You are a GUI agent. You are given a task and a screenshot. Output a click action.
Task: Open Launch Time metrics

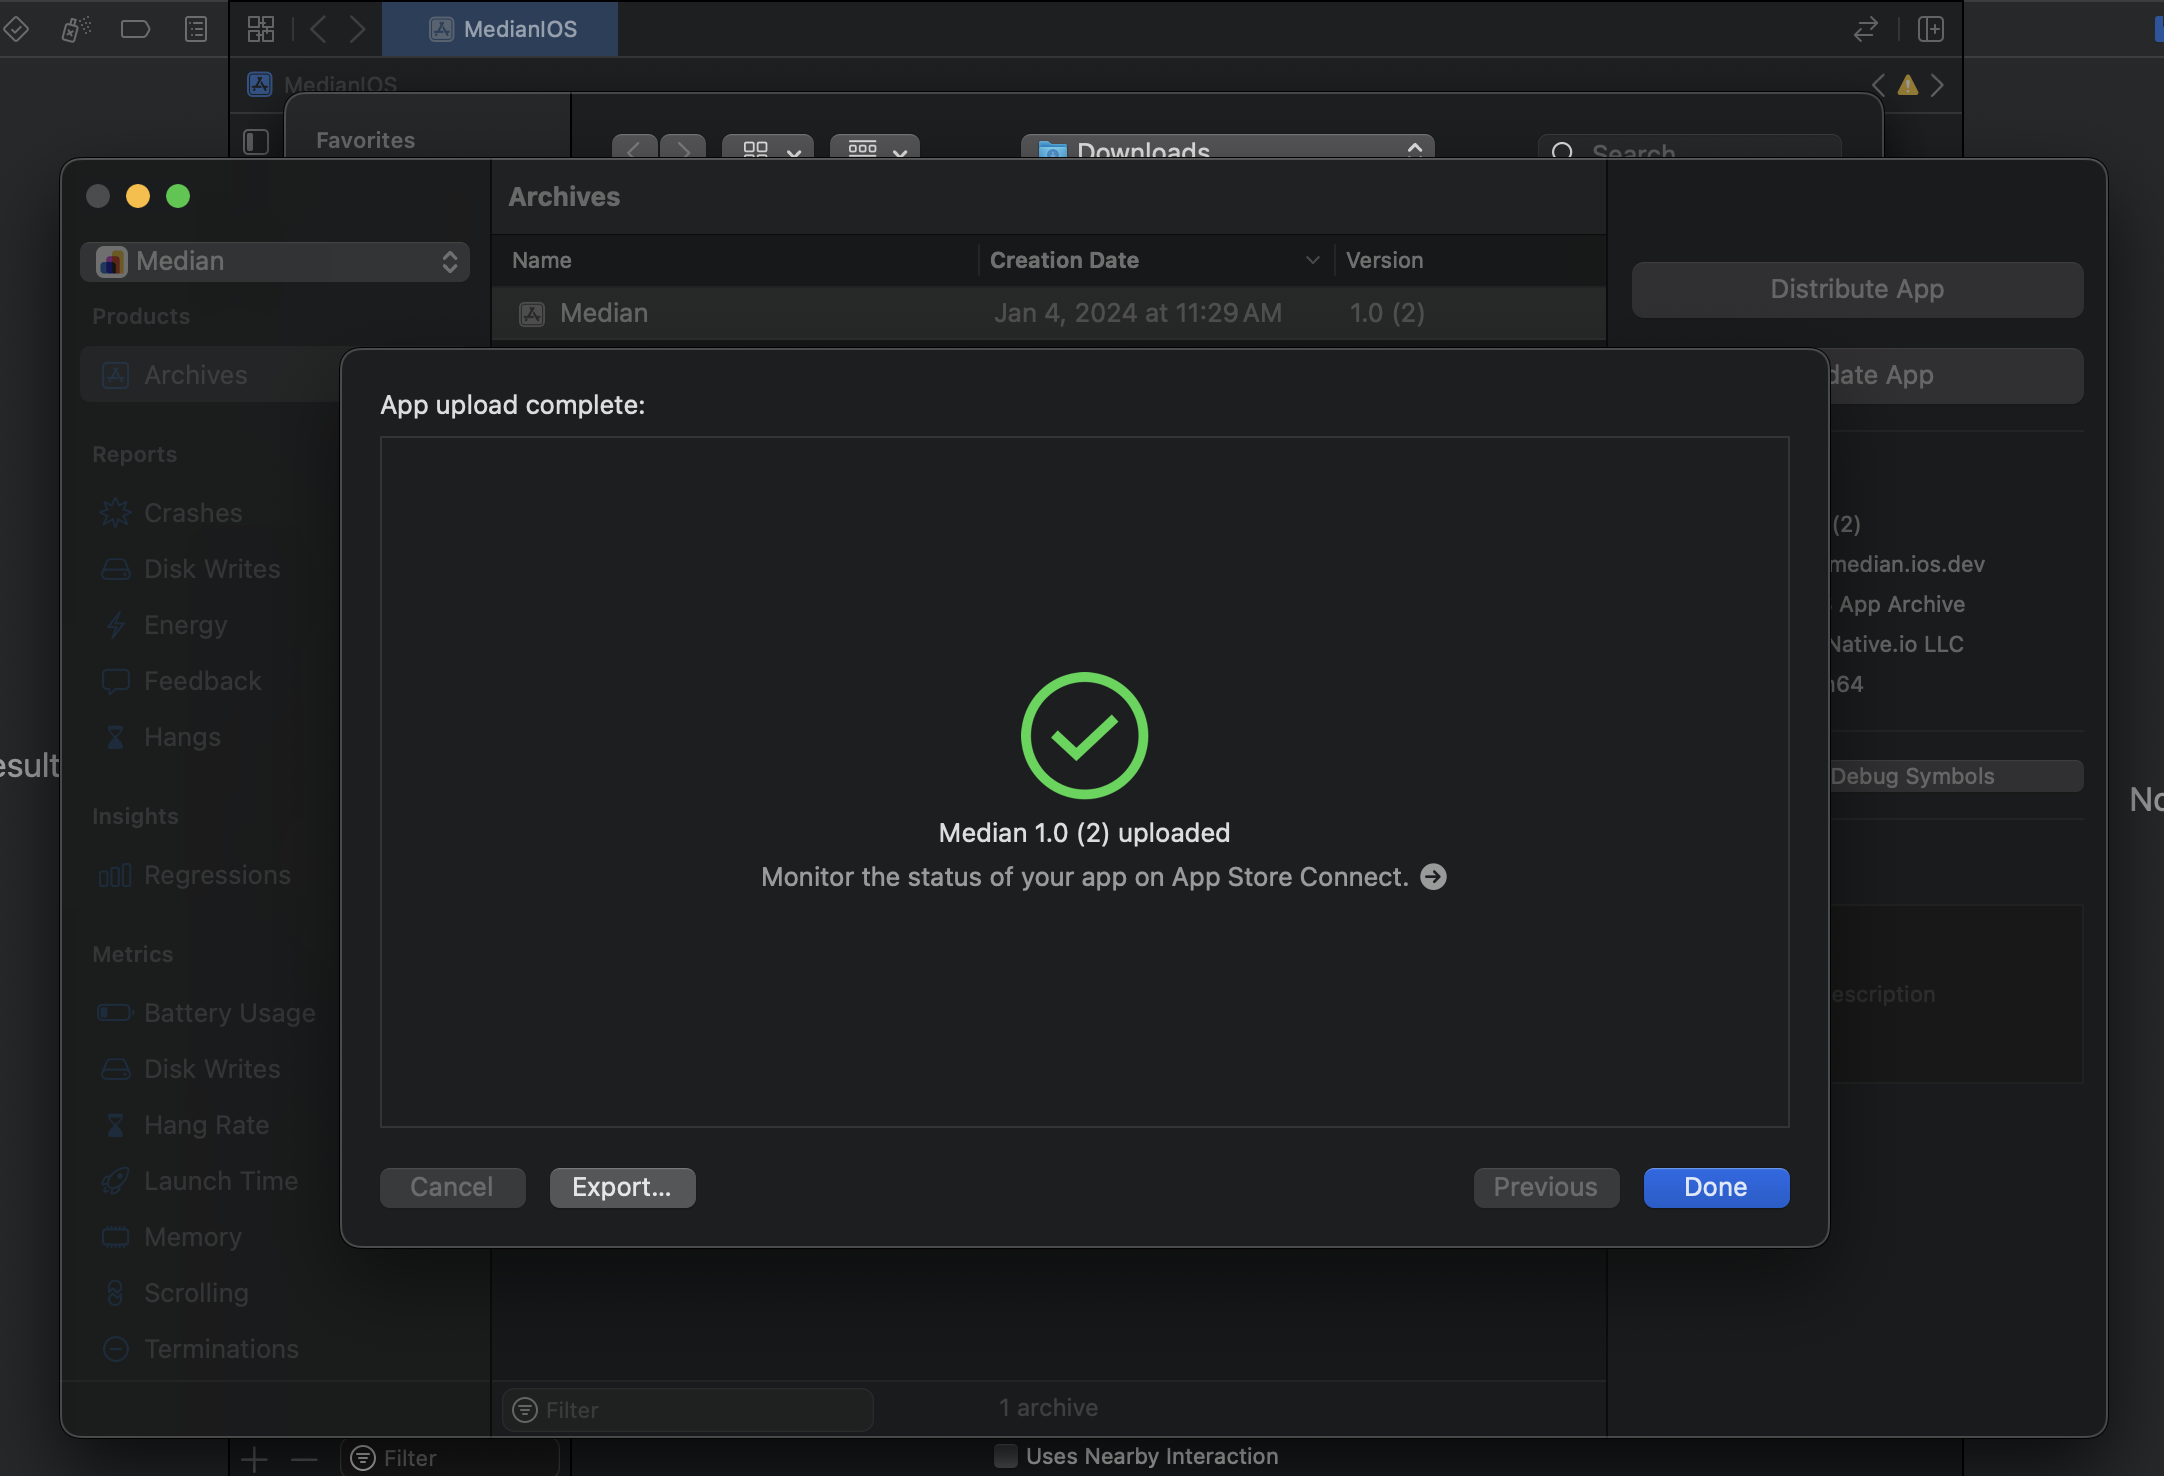click(x=221, y=1181)
